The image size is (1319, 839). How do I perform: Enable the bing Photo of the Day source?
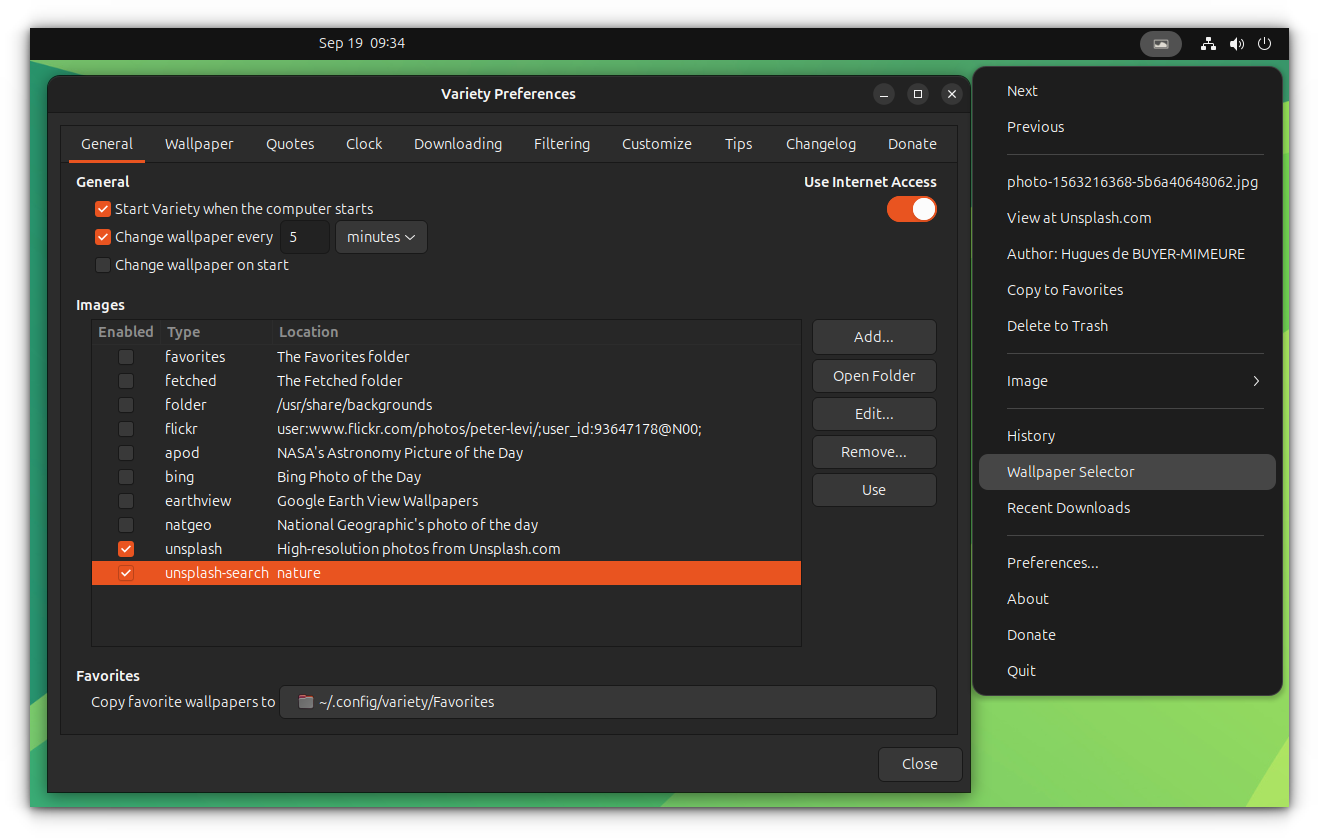pyautogui.click(x=125, y=476)
